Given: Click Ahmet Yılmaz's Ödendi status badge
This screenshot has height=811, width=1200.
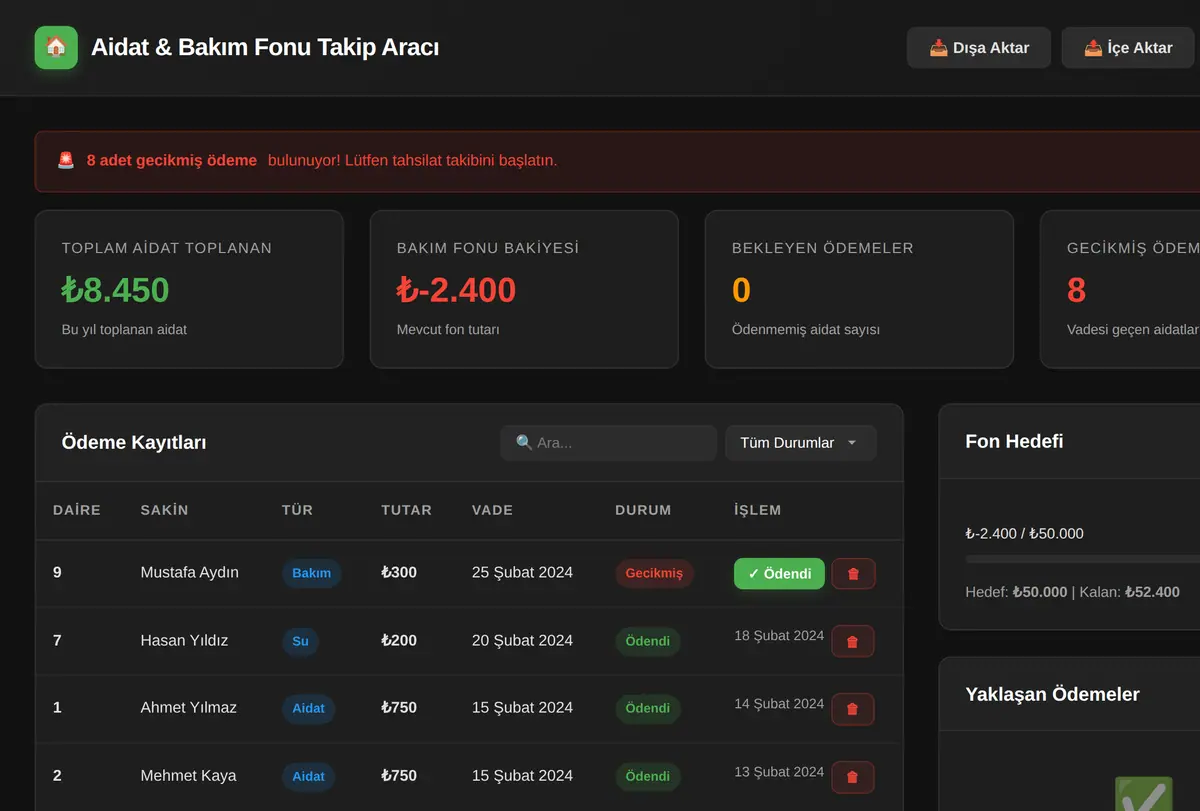Looking at the screenshot, I should pyautogui.click(x=647, y=708).
